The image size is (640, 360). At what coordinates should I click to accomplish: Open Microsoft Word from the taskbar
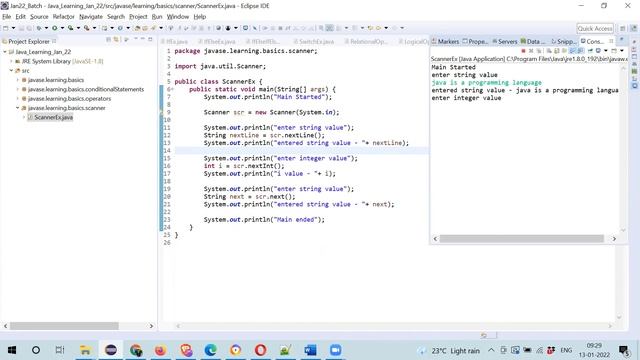[x=310, y=350]
